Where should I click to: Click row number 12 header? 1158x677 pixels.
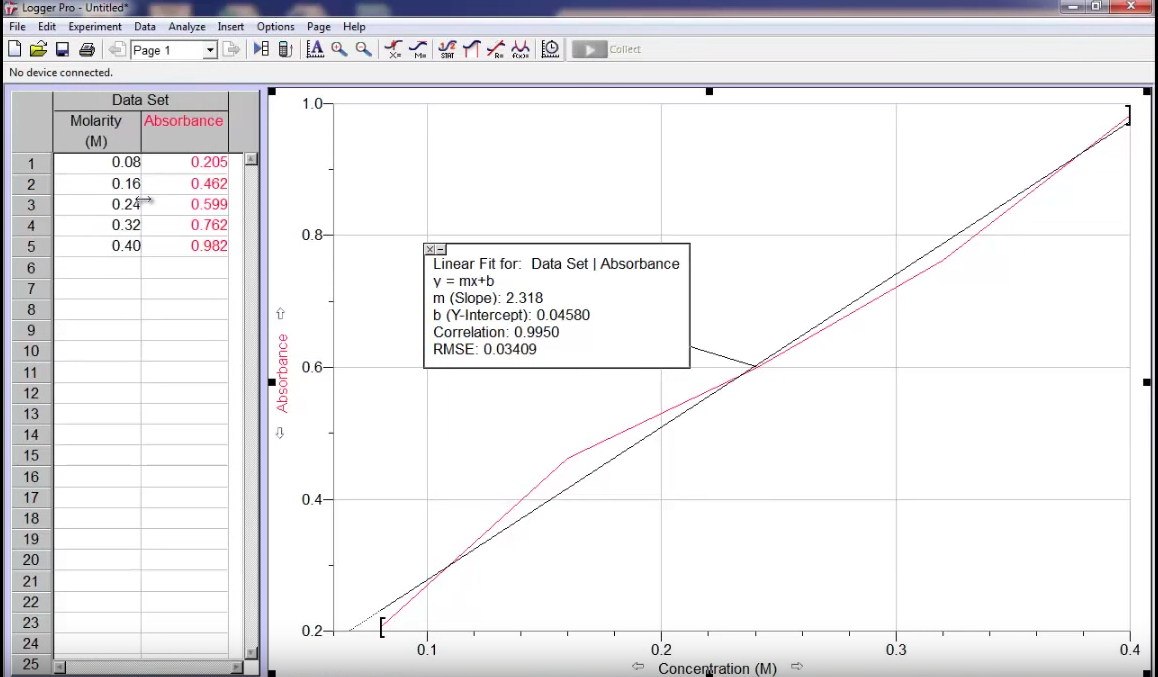pos(31,394)
